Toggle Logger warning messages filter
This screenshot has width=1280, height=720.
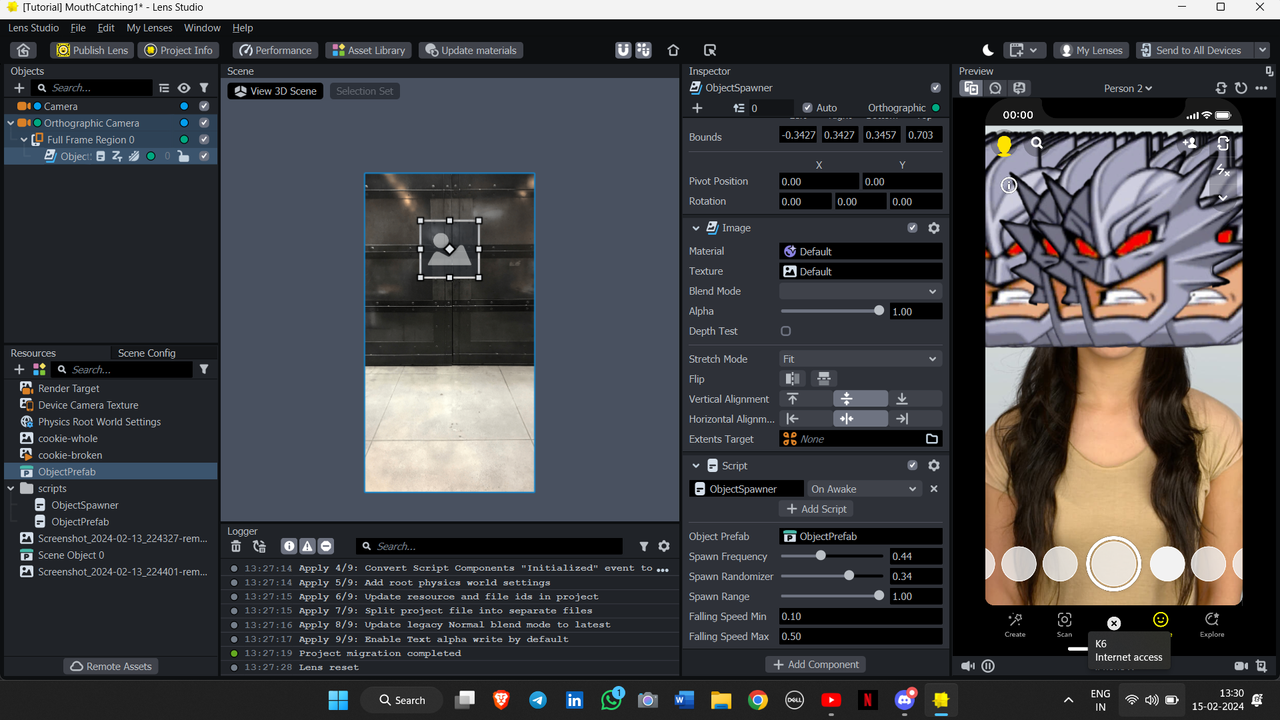[307, 546]
